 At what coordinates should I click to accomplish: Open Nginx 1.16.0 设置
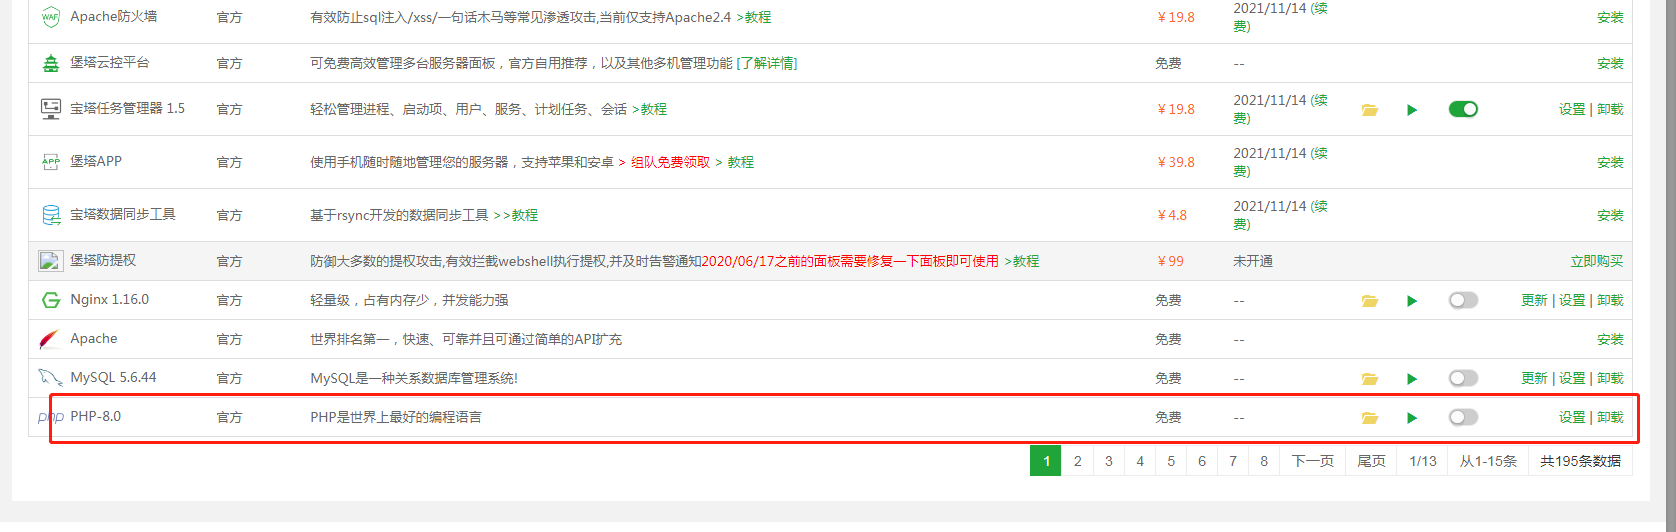tap(1572, 300)
